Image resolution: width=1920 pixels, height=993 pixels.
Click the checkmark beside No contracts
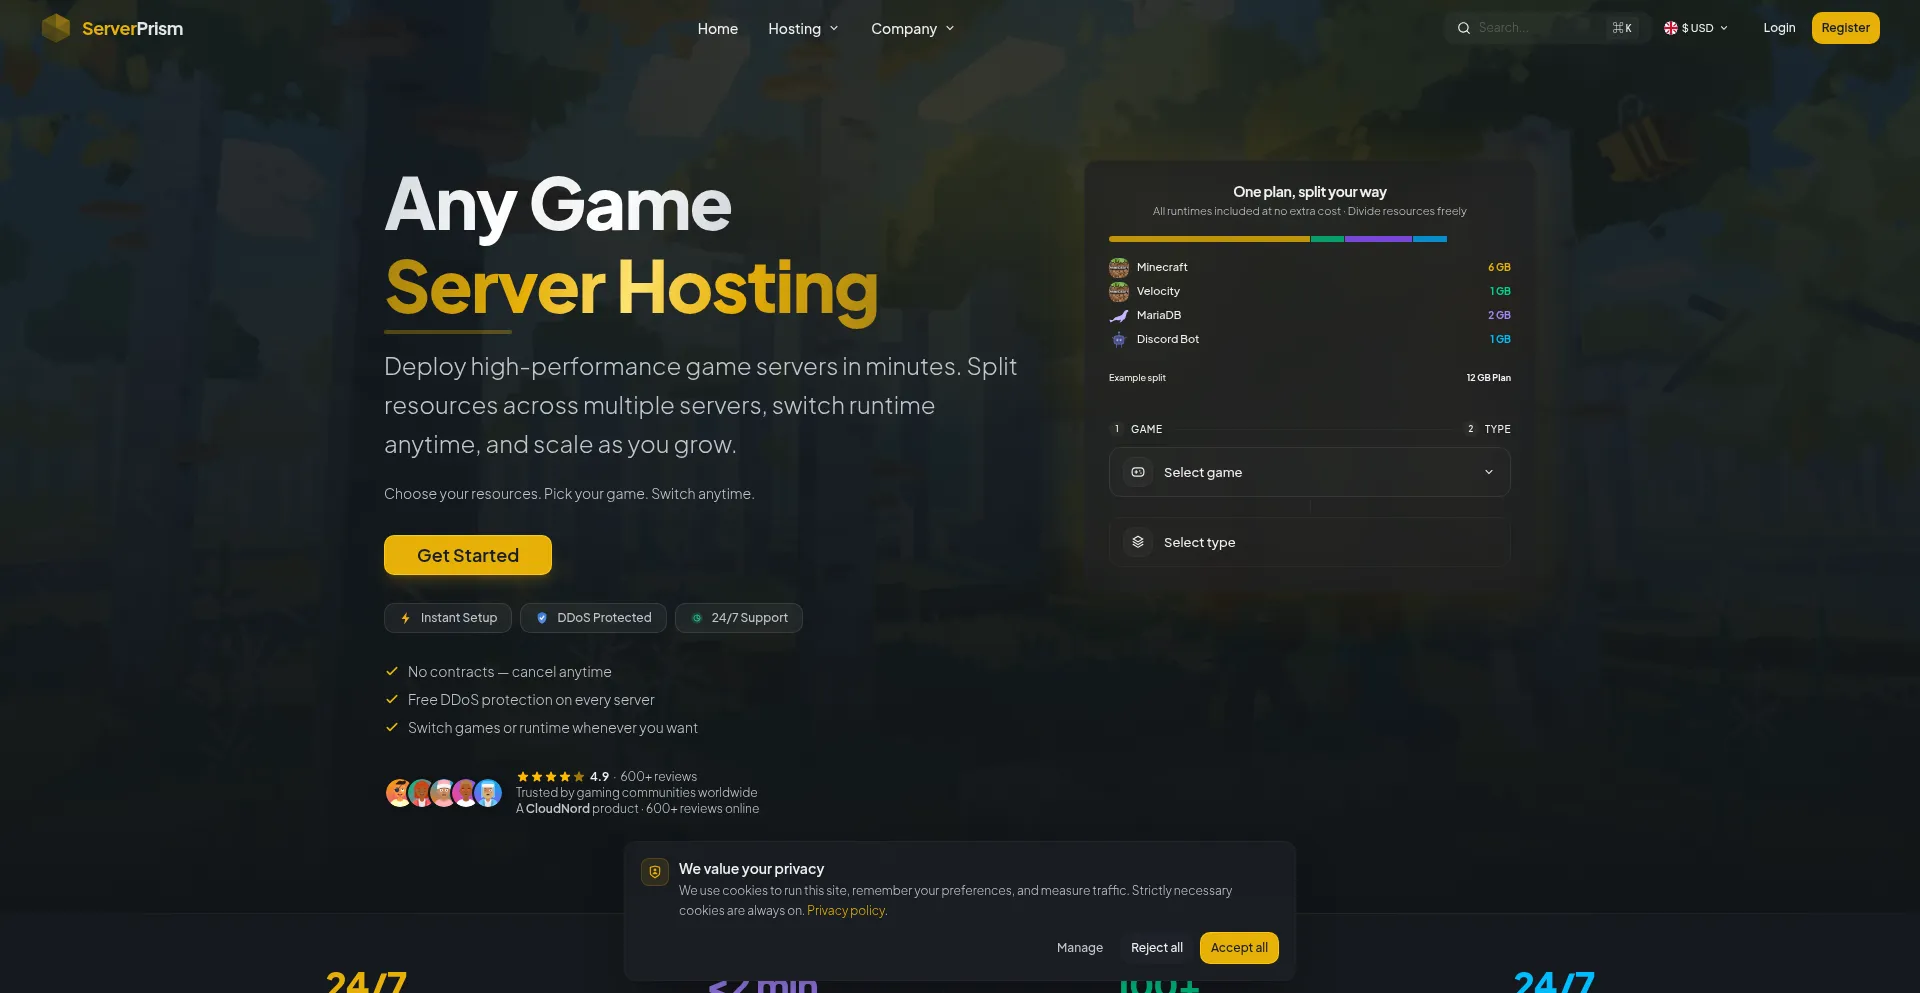392,672
